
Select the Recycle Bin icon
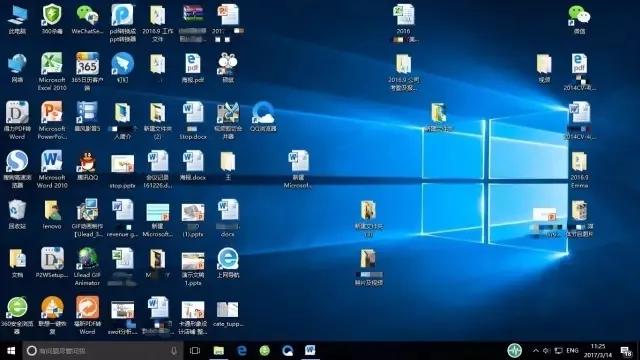point(17,214)
